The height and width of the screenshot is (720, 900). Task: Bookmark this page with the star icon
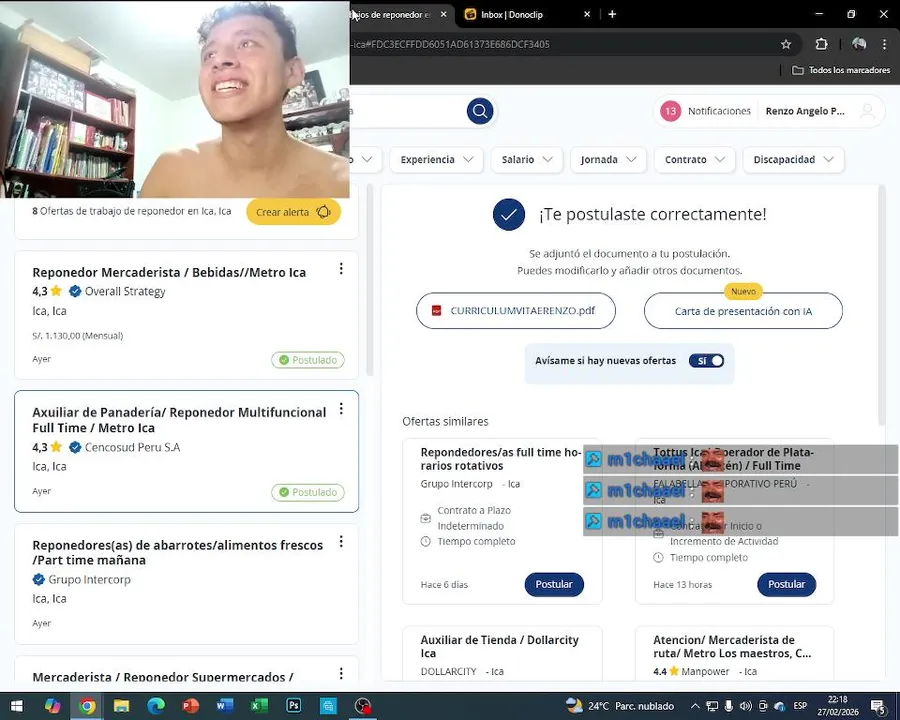tap(786, 44)
